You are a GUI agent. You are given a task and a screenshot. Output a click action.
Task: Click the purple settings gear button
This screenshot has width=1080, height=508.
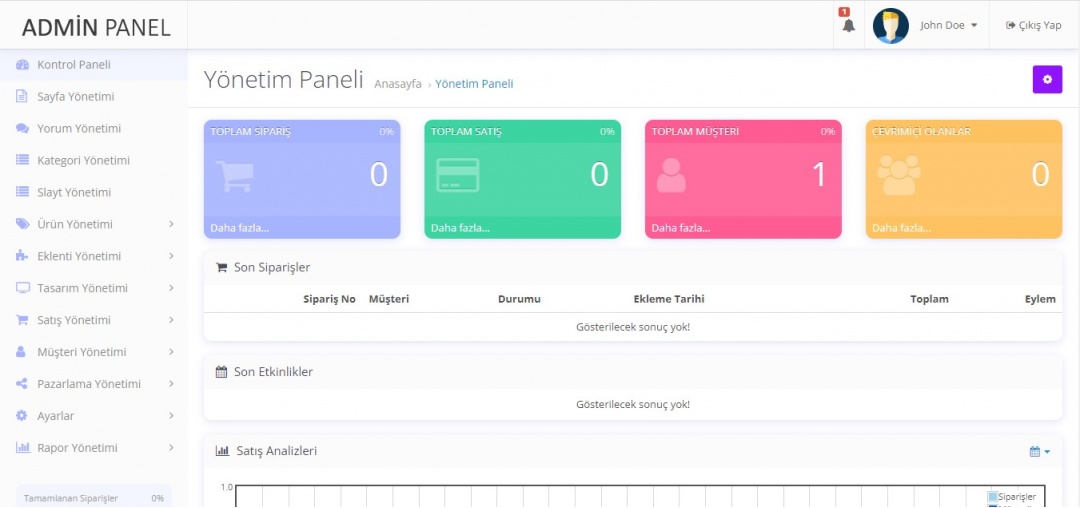point(1047,79)
